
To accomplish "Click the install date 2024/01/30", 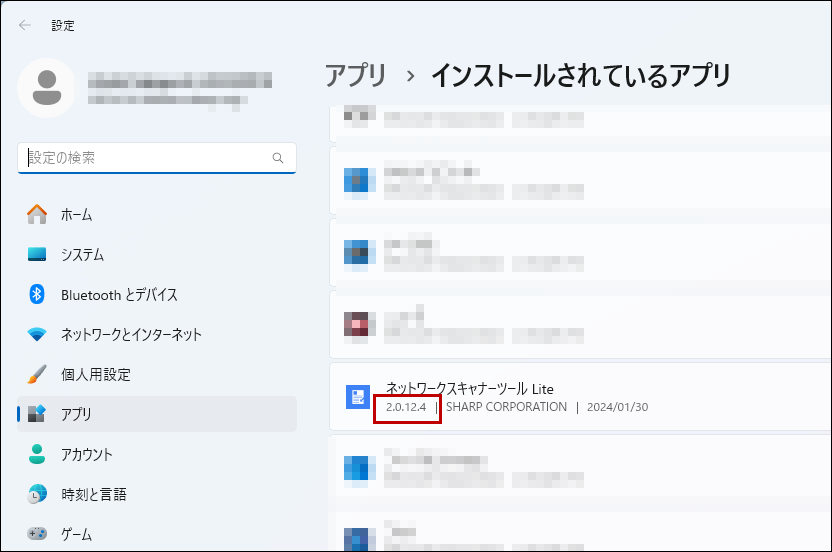I will click(x=618, y=407).
